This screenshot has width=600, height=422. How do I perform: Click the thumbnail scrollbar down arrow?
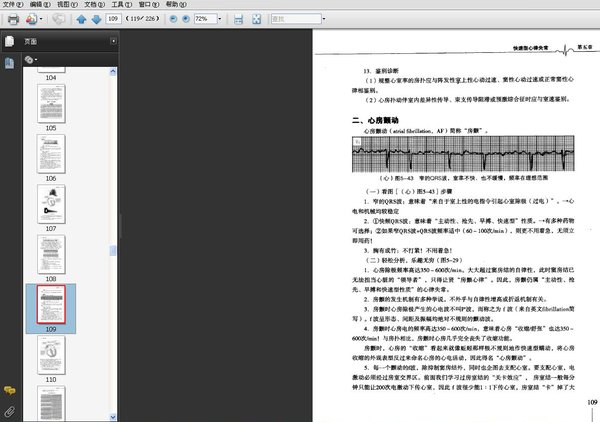pos(113,417)
